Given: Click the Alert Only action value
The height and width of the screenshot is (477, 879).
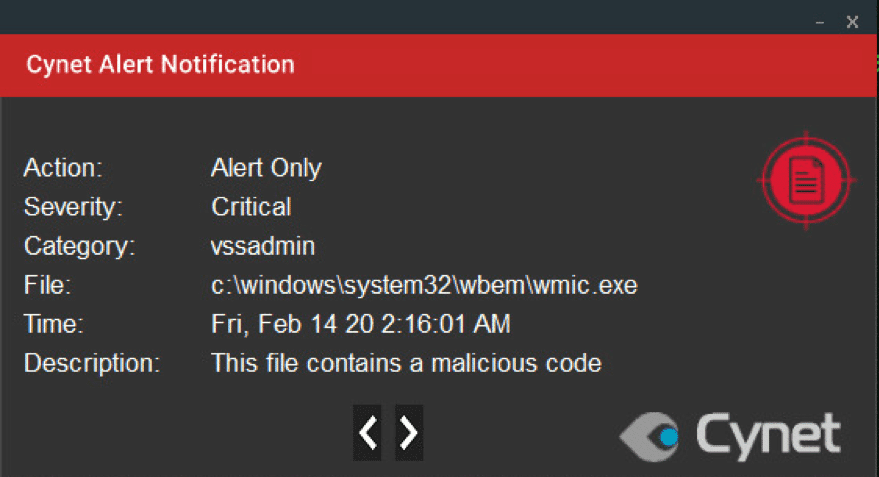Looking at the screenshot, I should click(266, 168).
